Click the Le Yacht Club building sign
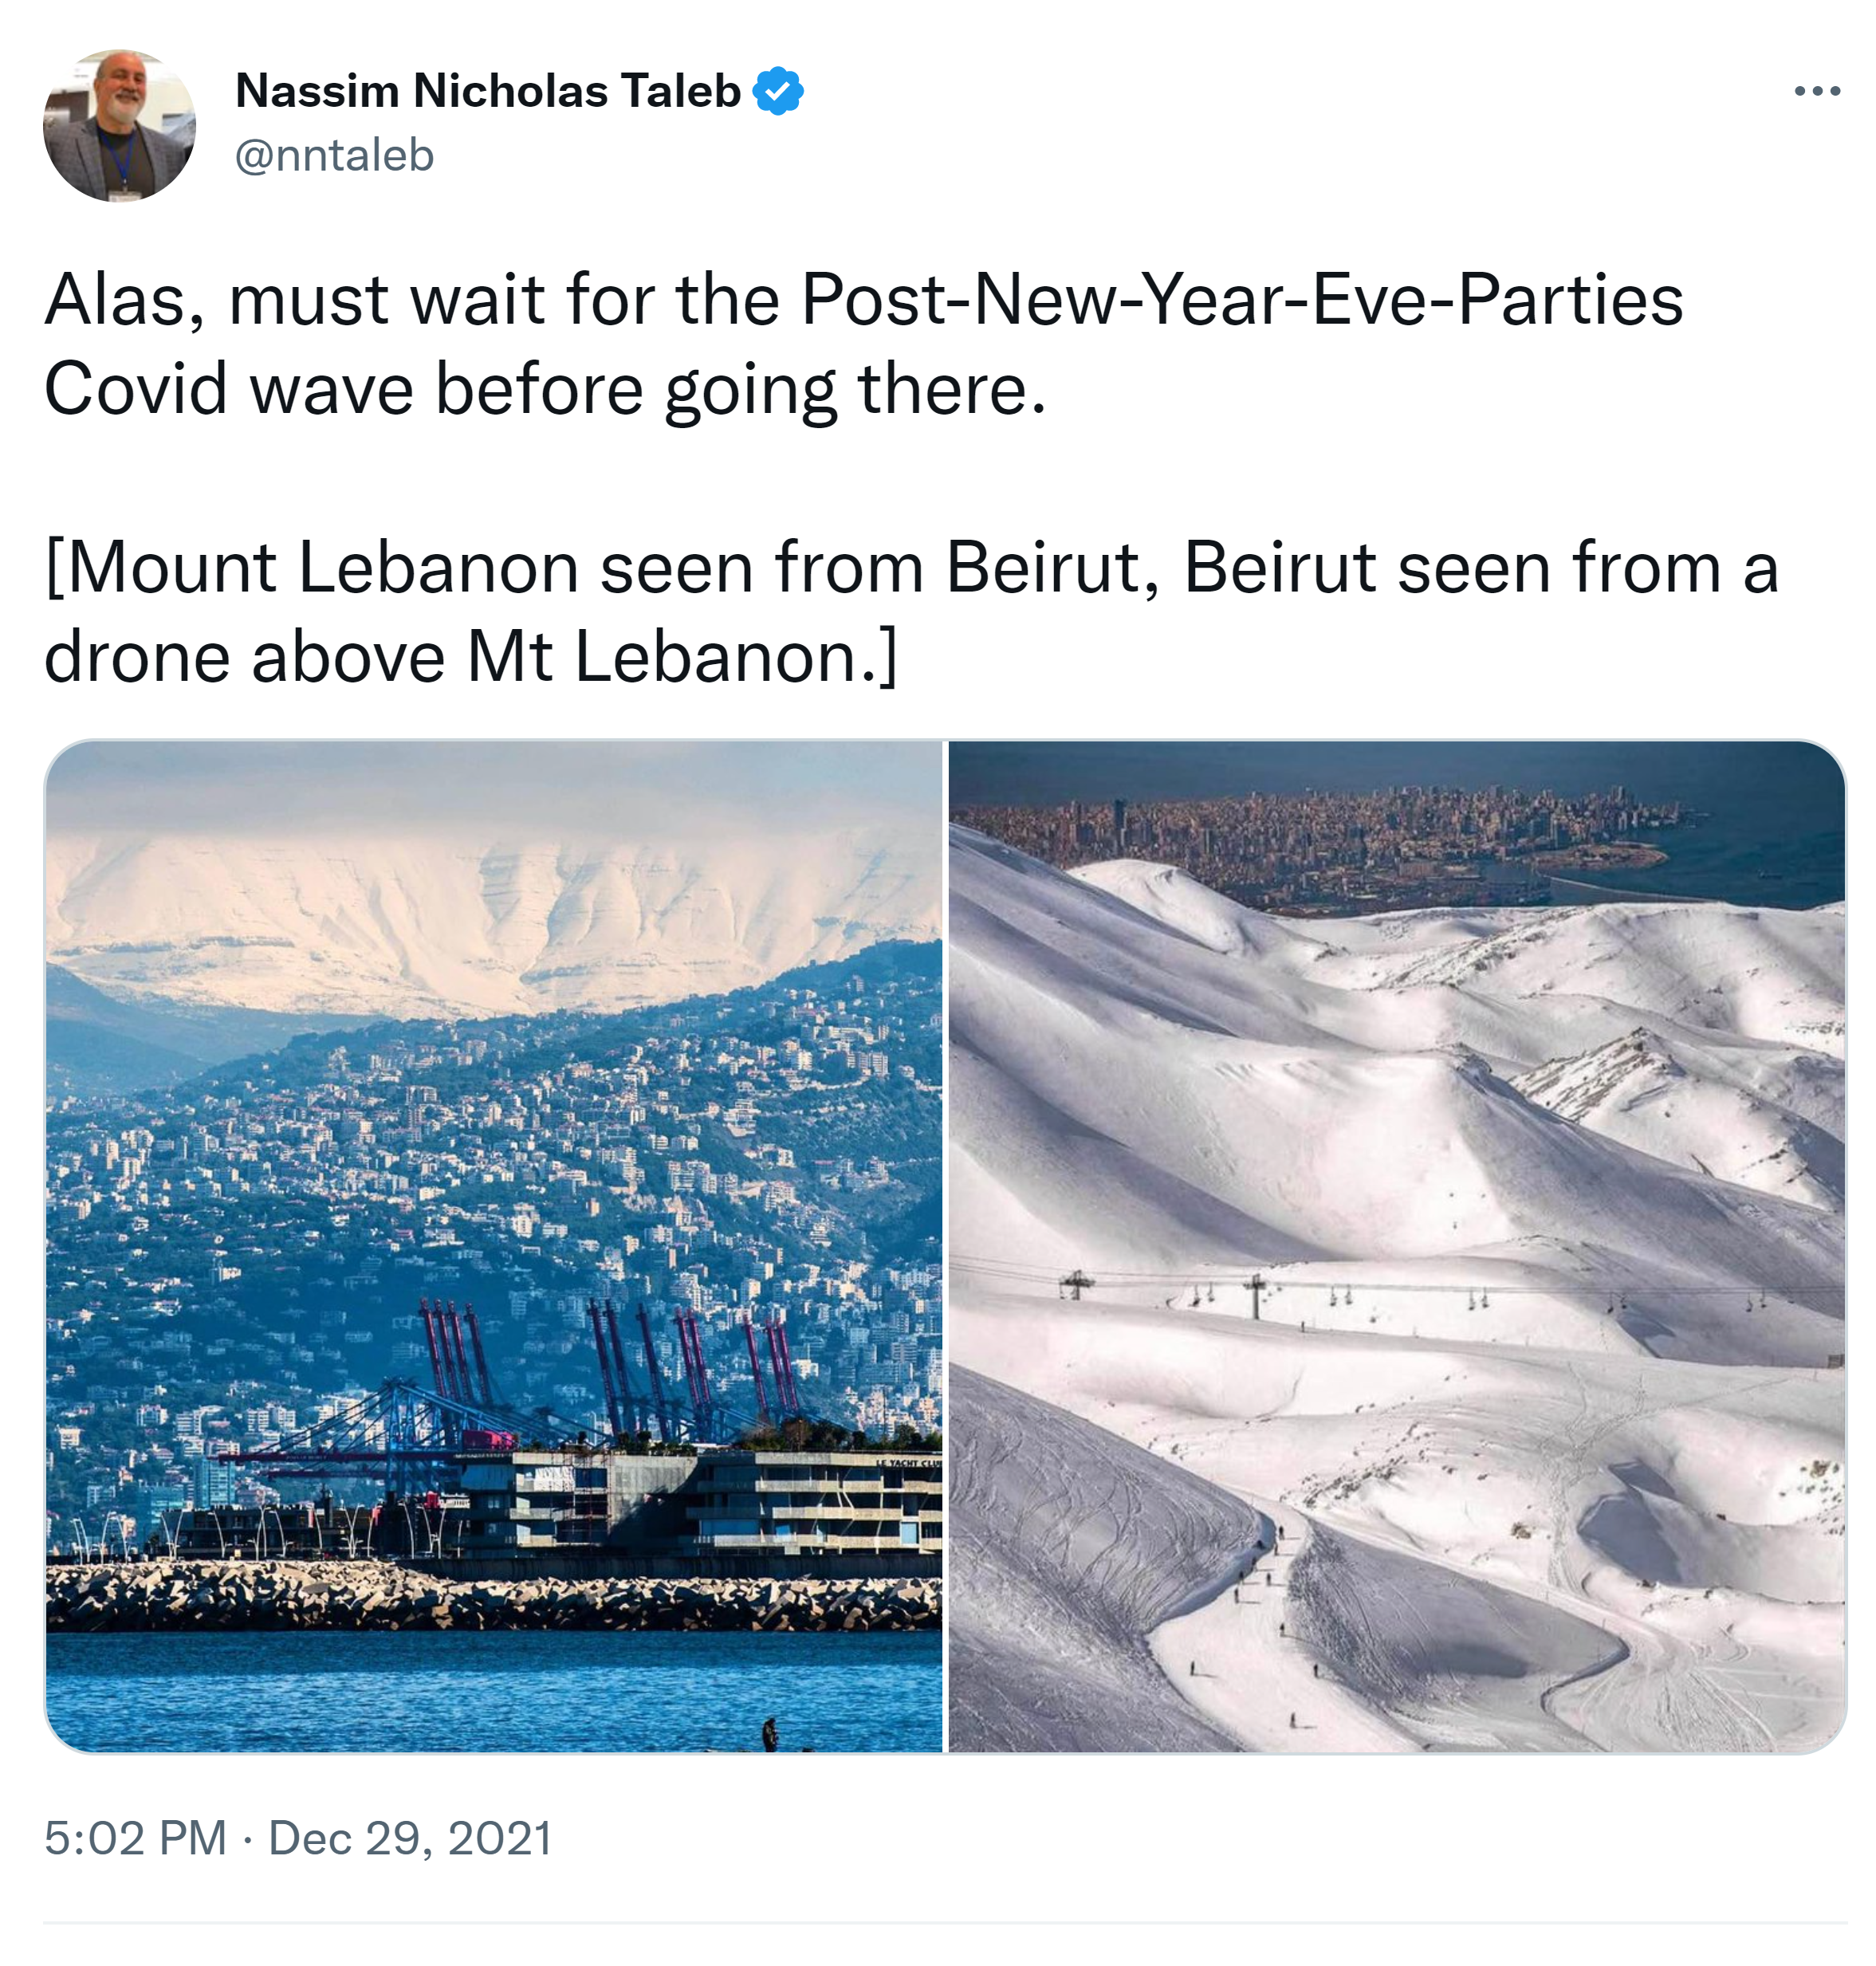Viewport: 1876px width, 1966px height. coord(907,1463)
